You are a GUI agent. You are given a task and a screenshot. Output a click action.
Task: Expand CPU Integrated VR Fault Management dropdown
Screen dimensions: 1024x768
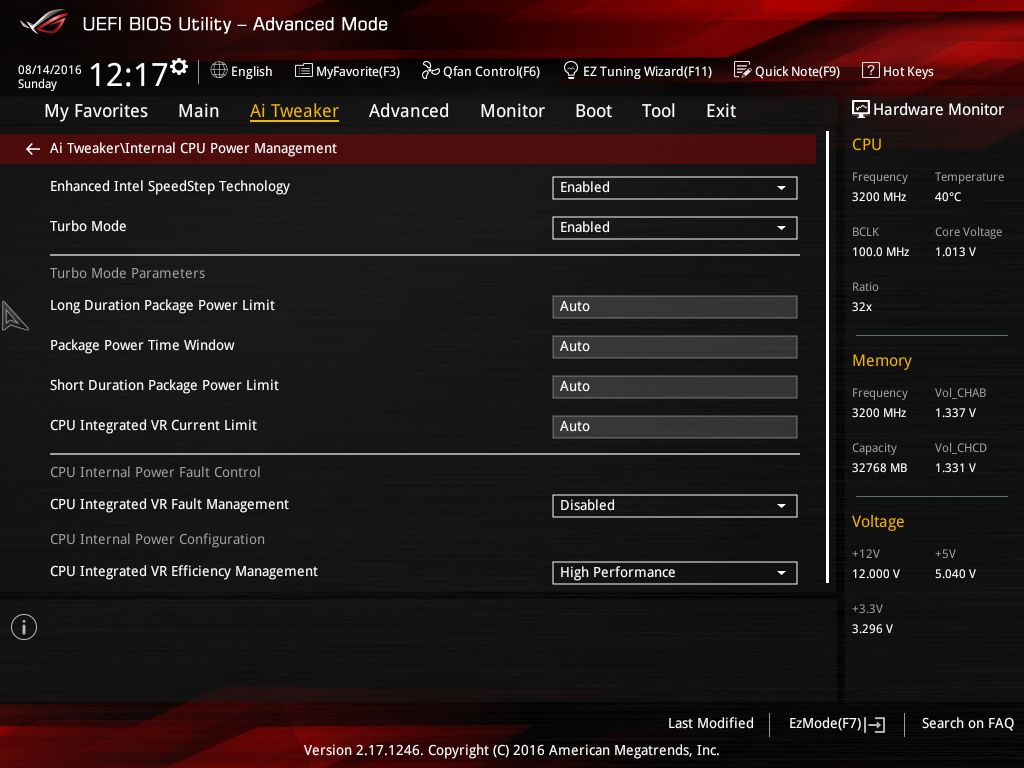674,505
